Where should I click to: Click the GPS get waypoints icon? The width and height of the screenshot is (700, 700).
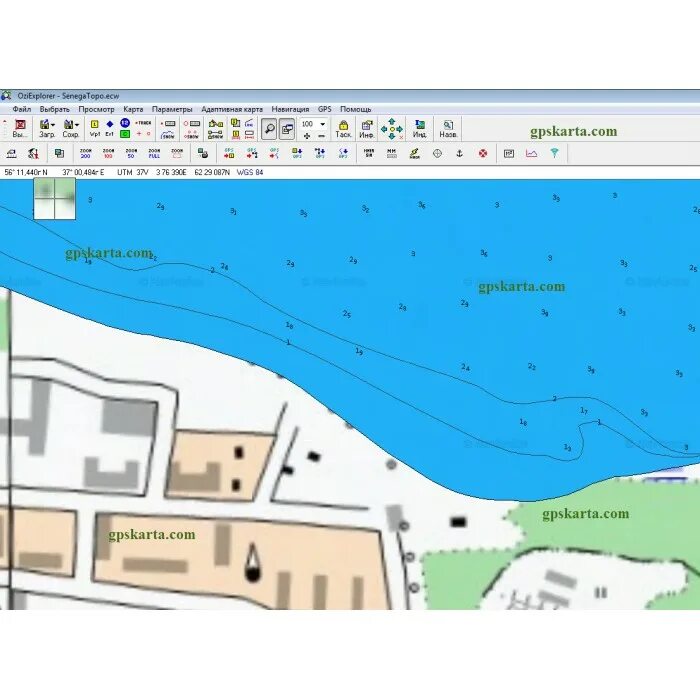pyautogui.click(x=297, y=154)
